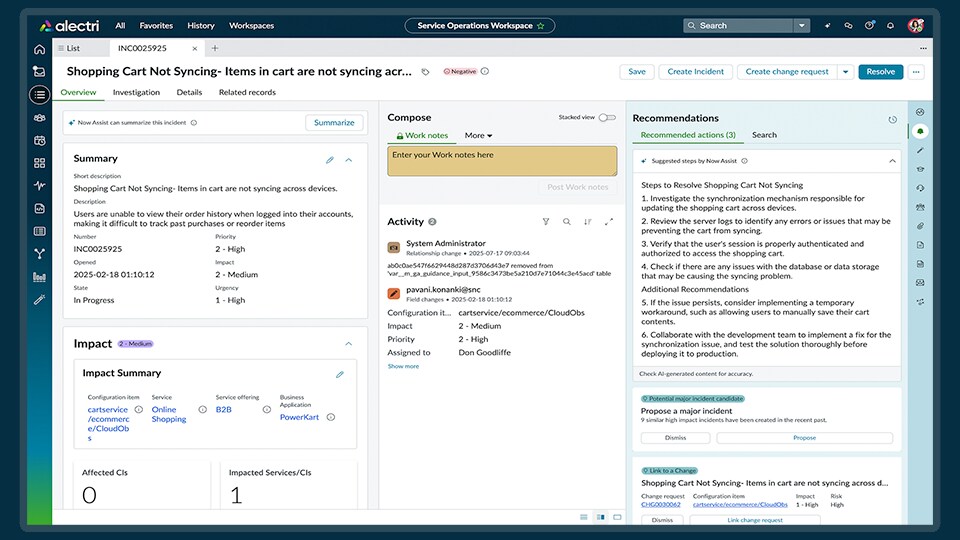
Task: Dismiss the Propose a major incident card
Action: (675, 438)
